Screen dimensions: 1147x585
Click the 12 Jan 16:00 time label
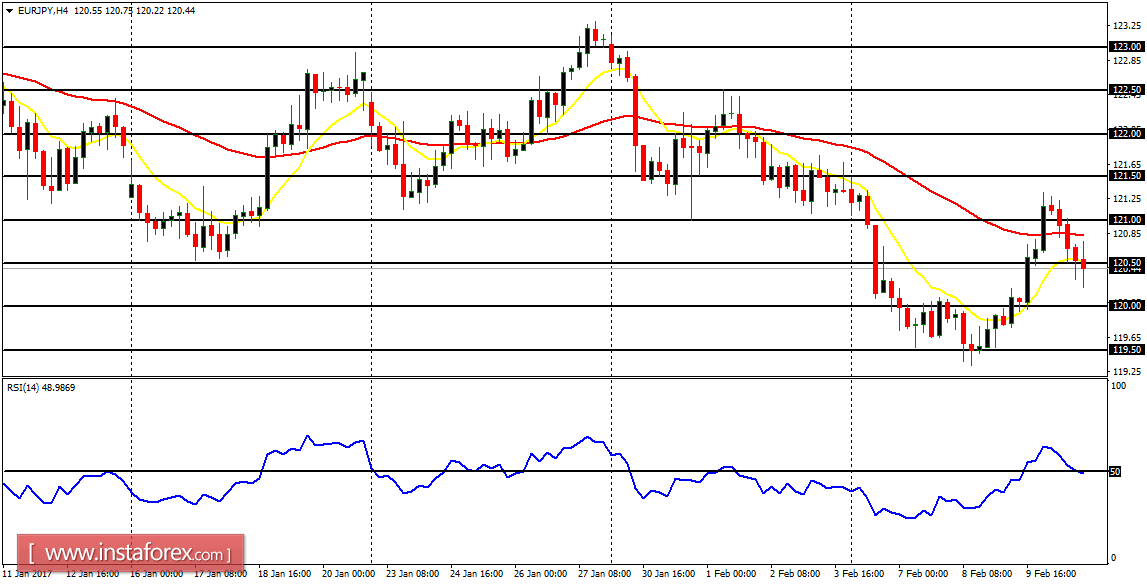(x=92, y=575)
